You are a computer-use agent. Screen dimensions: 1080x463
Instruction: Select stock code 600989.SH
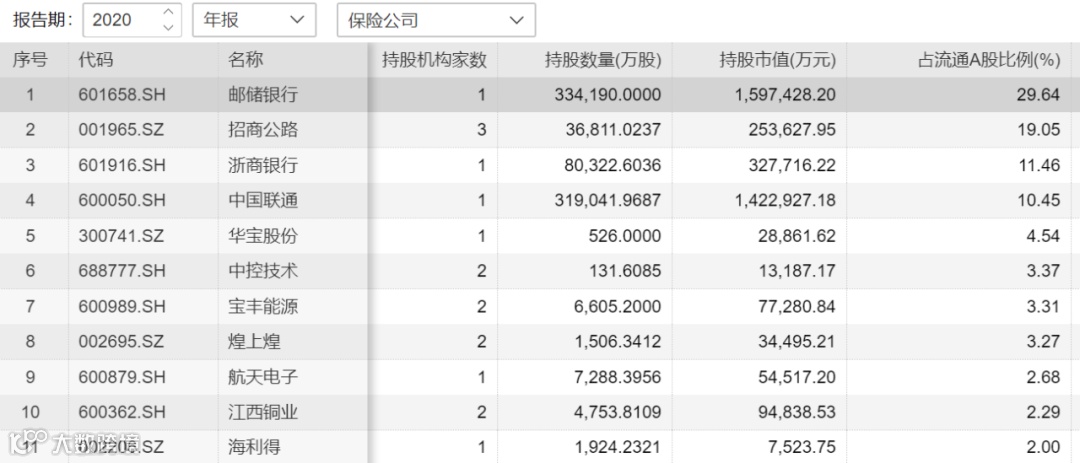(x=122, y=307)
